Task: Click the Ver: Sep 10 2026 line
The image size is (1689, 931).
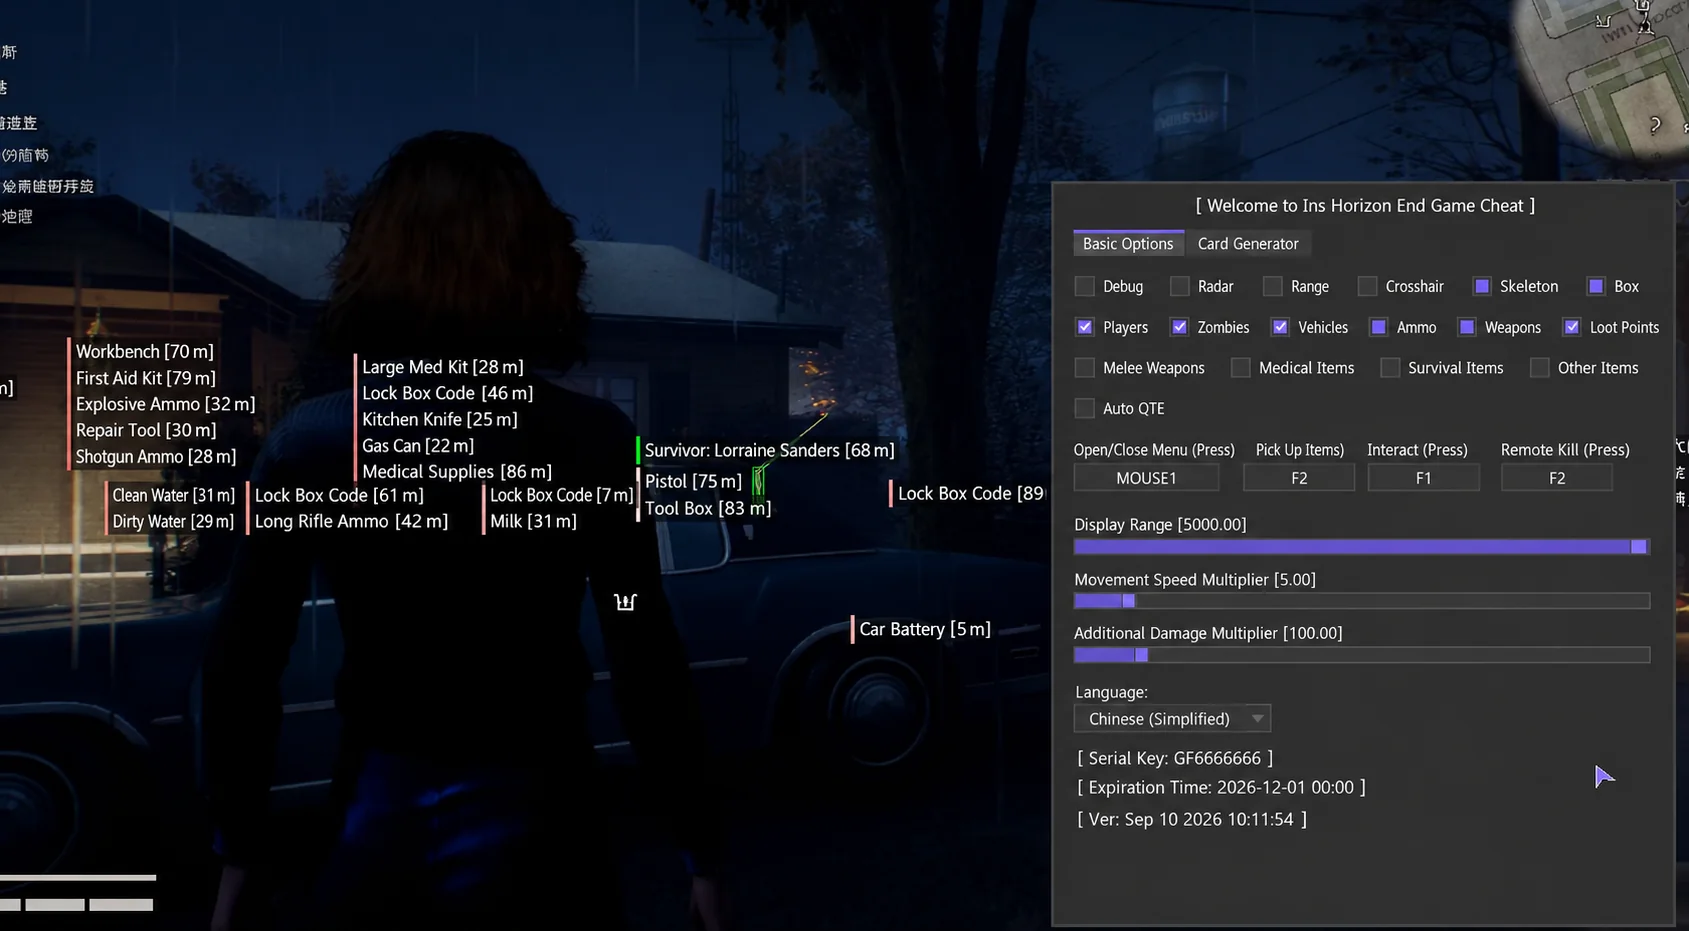Action: 1192,819
